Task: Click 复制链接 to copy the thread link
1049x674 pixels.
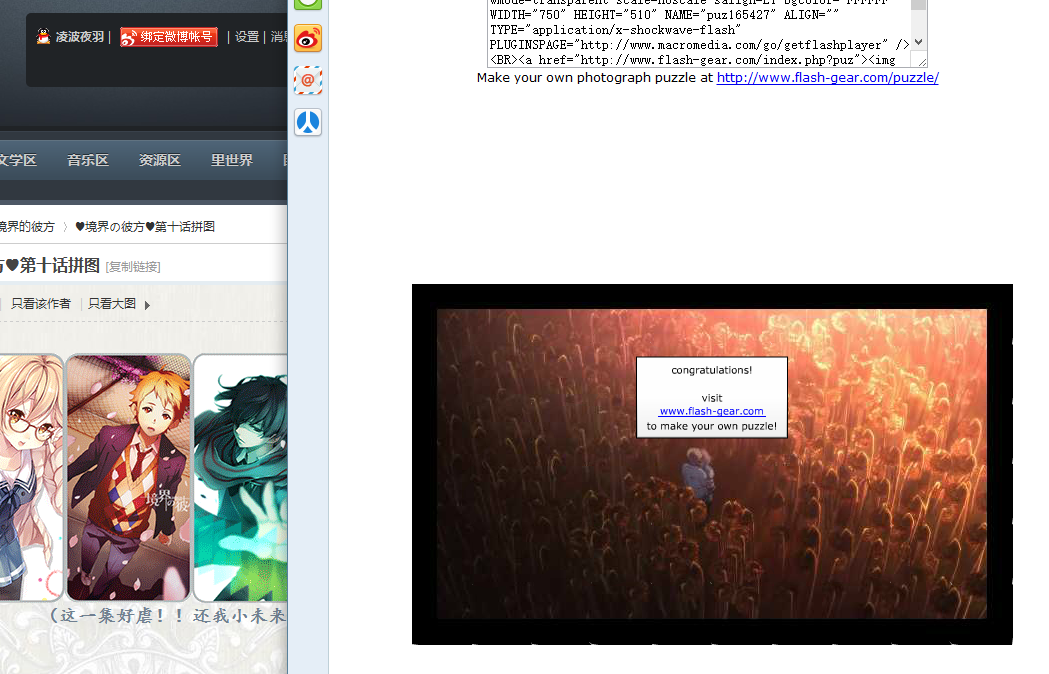Action: click(133, 267)
